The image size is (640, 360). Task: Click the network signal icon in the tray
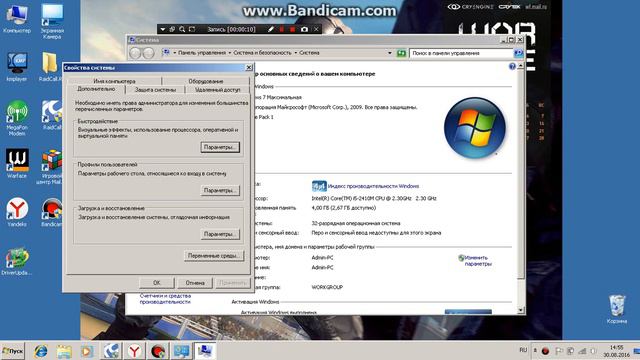click(x=582, y=351)
